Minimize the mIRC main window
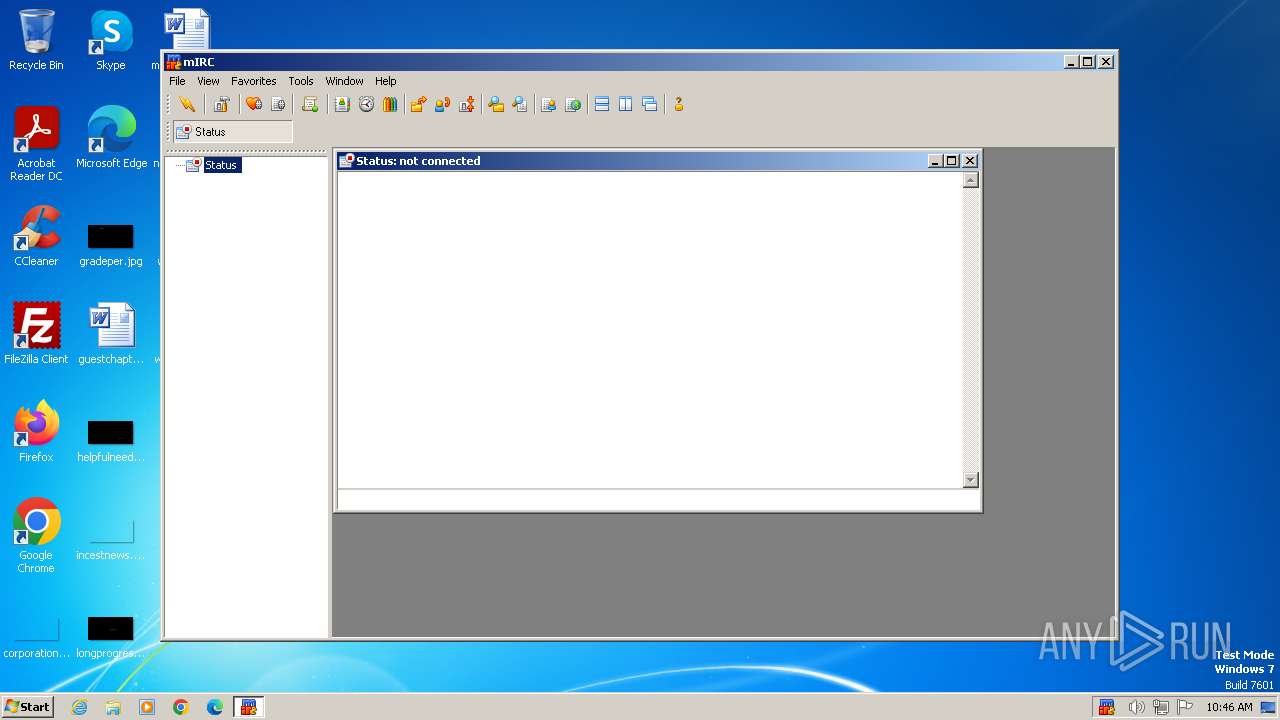 pyautogui.click(x=1072, y=62)
